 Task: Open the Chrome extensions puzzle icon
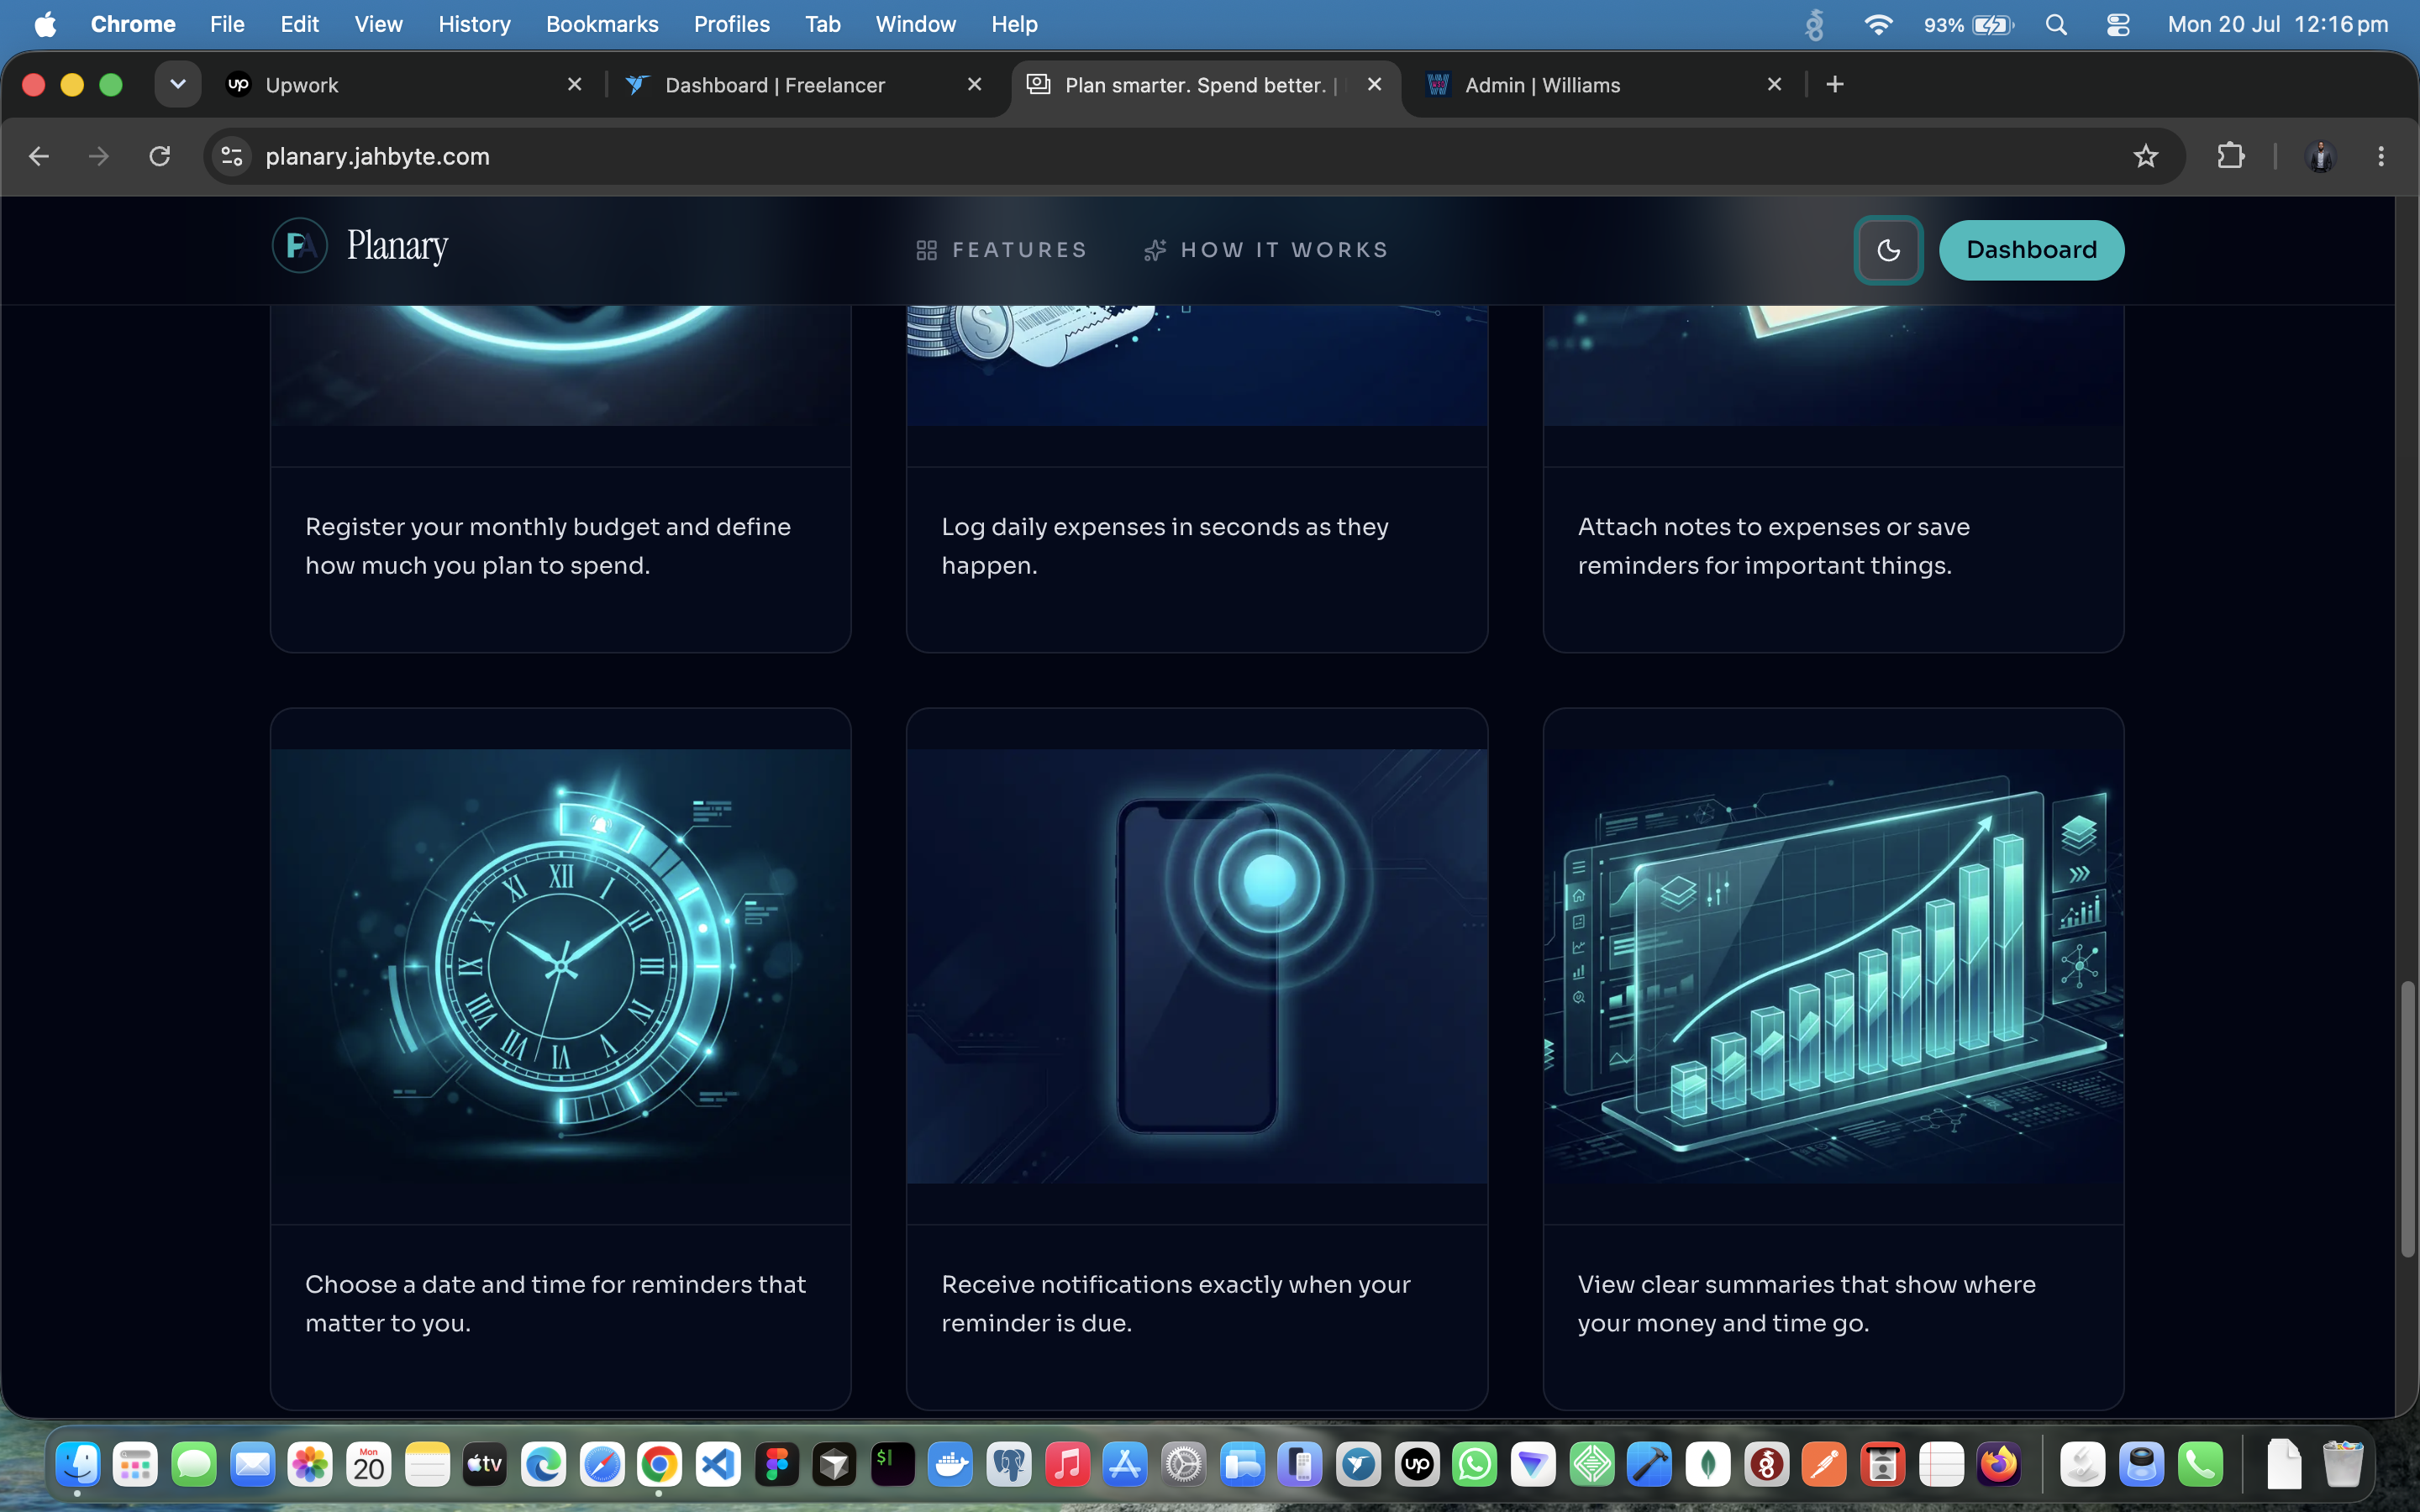click(2231, 156)
